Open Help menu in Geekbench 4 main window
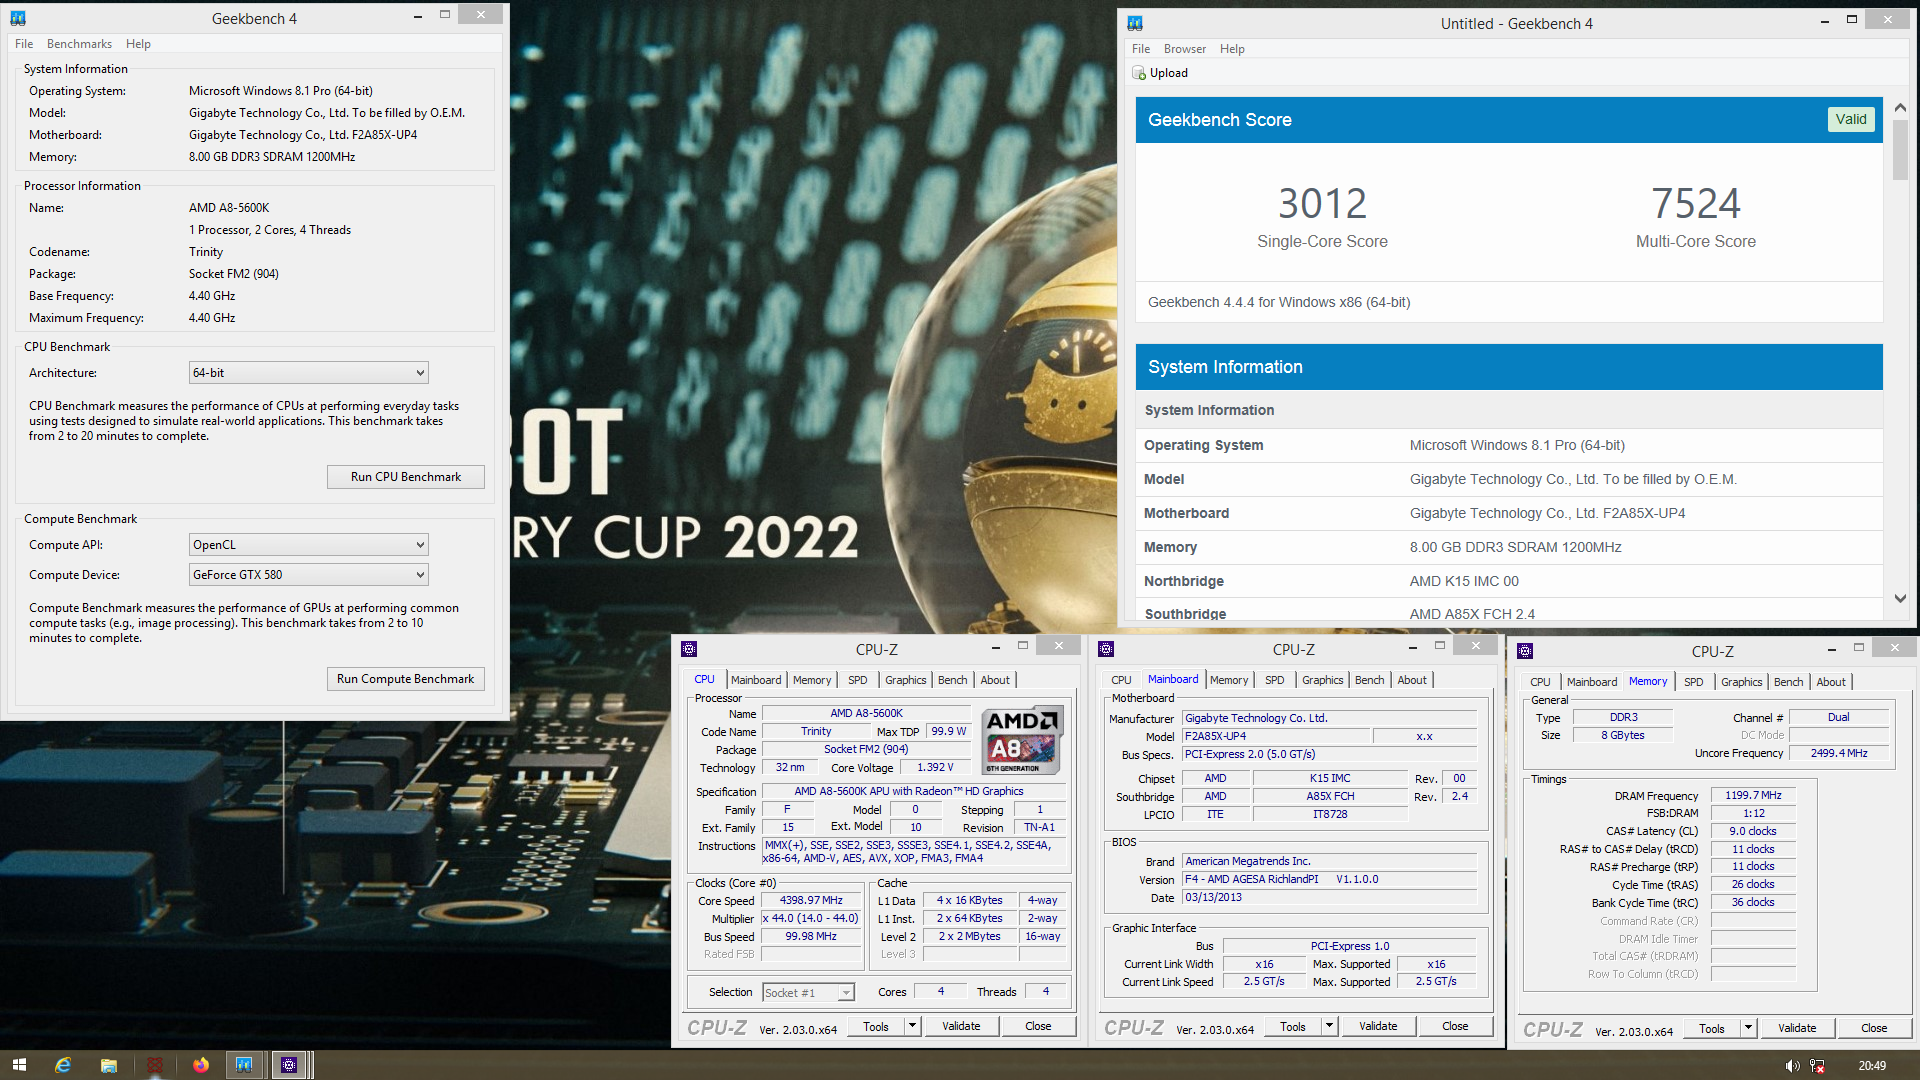Image resolution: width=1920 pixels, height=1080 pixels. click(138, 44)
